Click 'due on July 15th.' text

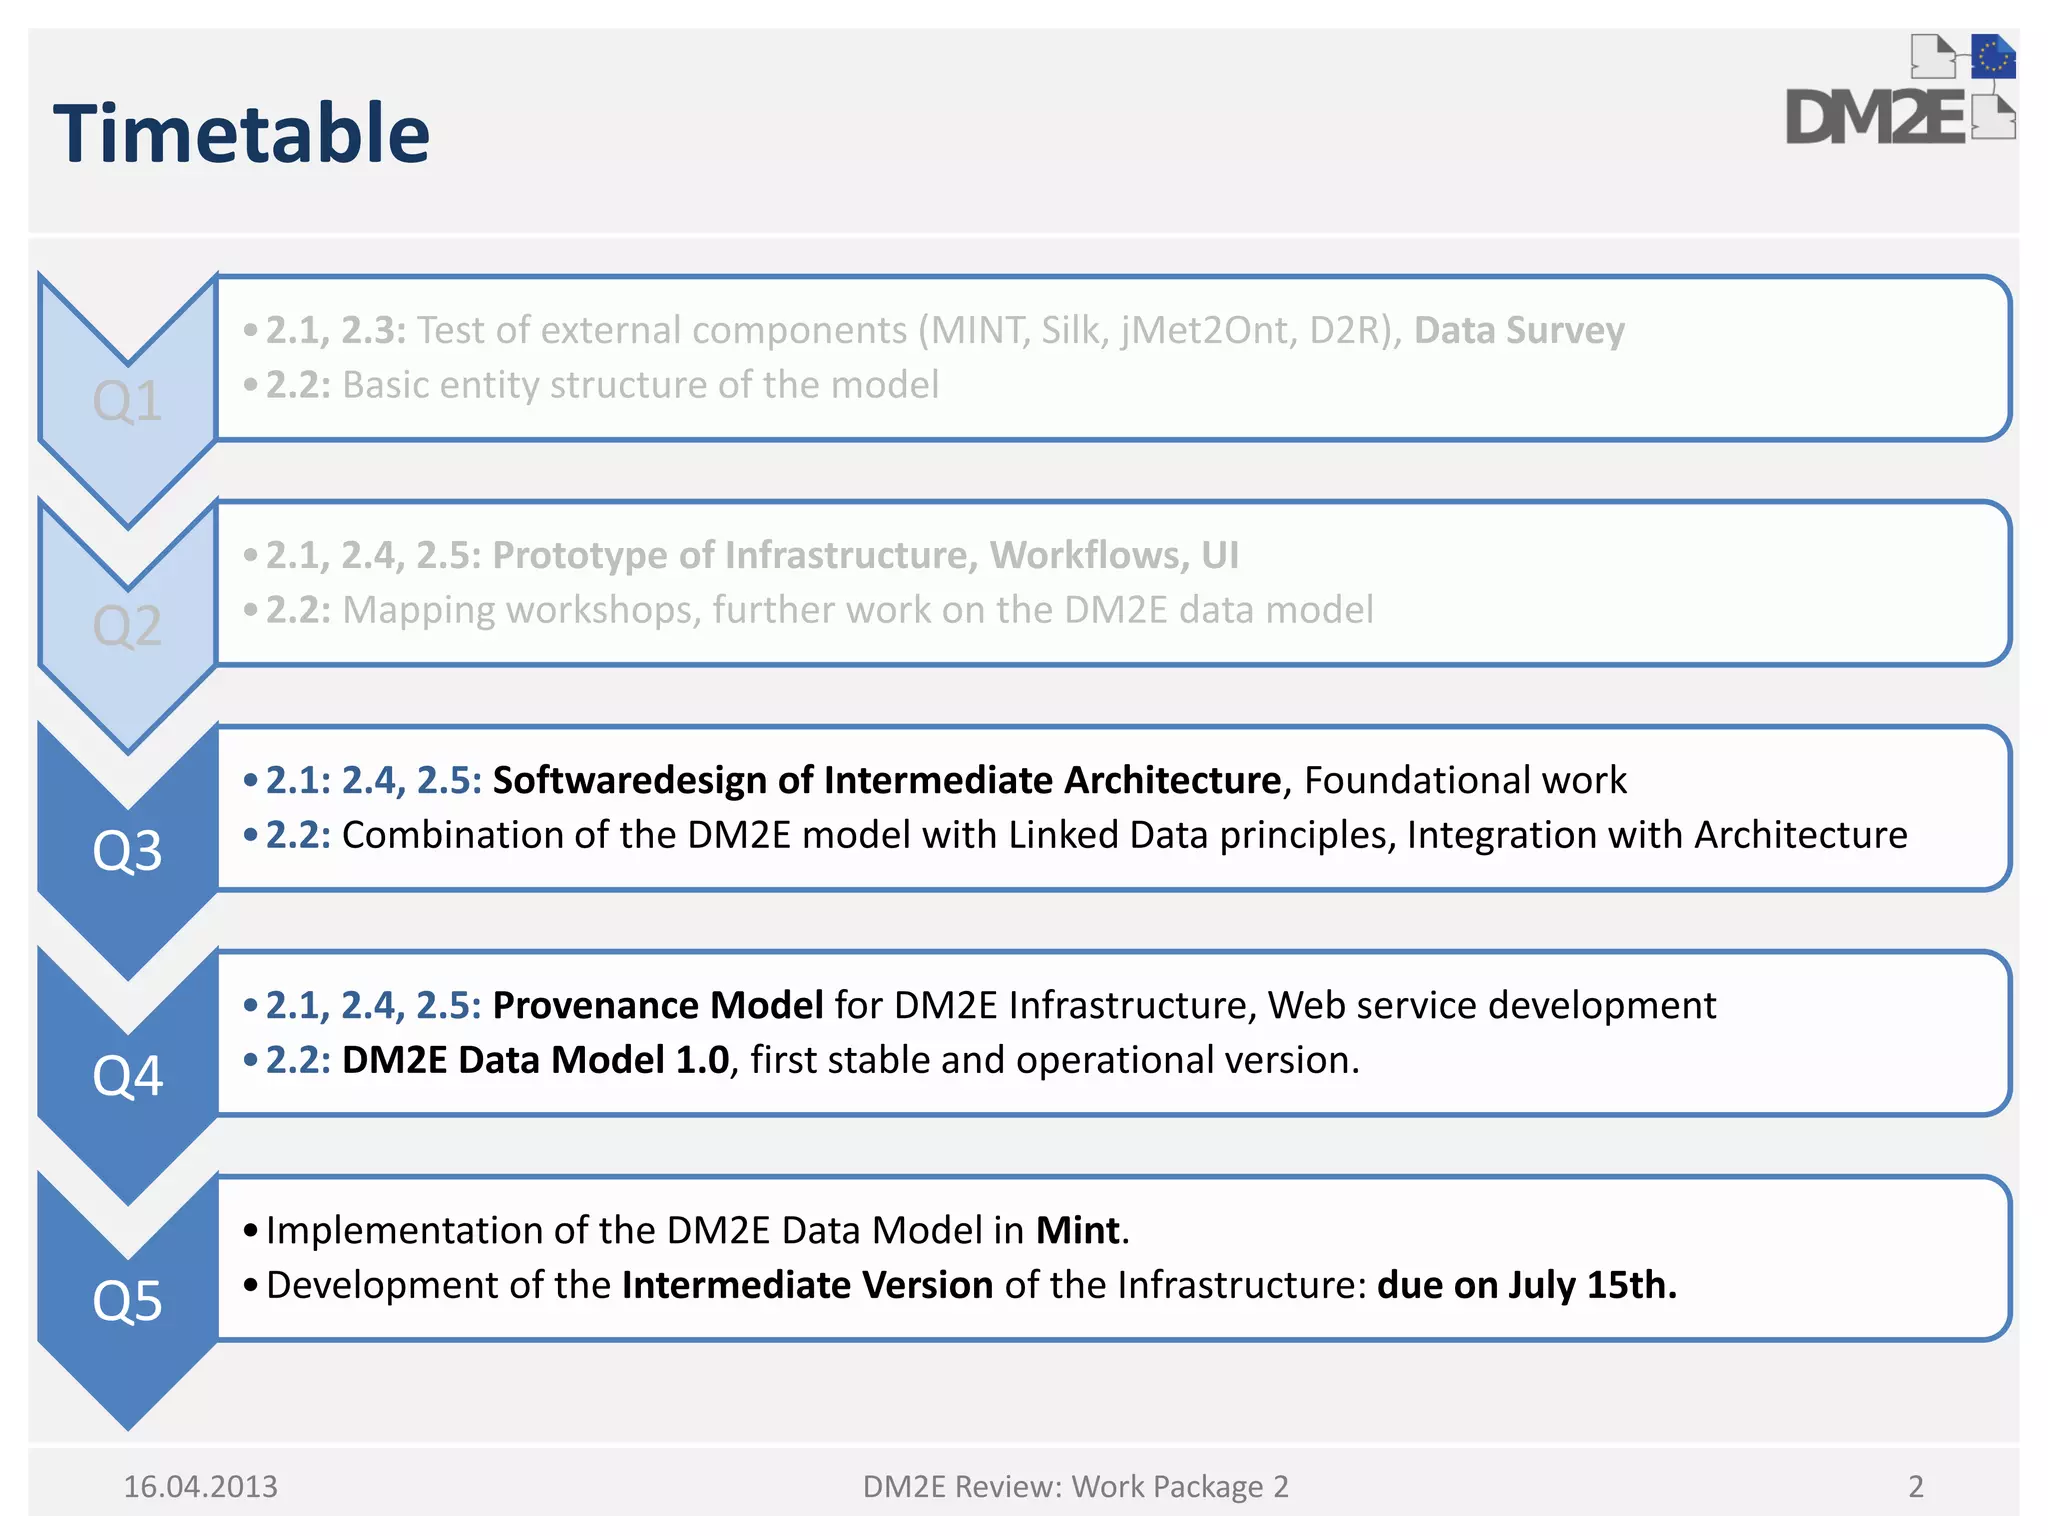[x=1526, y=1285]
